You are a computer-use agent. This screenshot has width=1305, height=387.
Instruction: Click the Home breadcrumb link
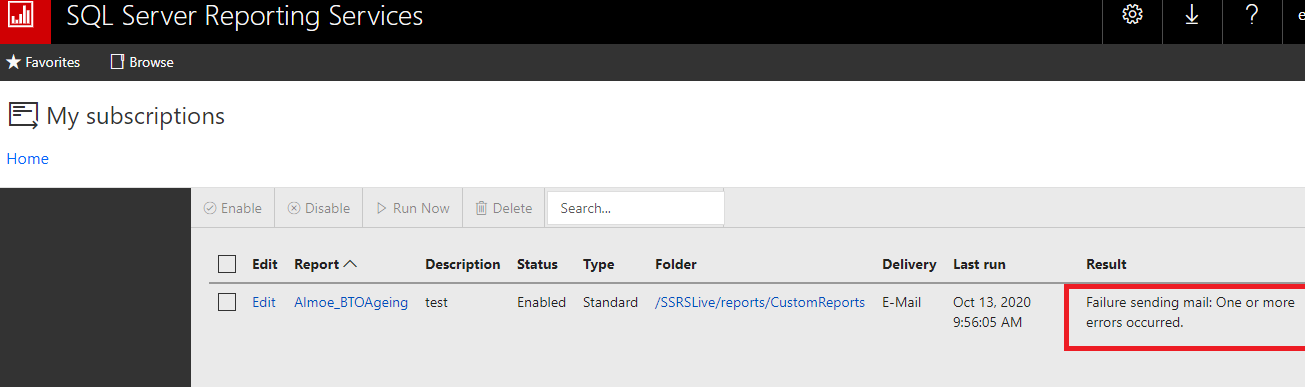pos(27,158)
